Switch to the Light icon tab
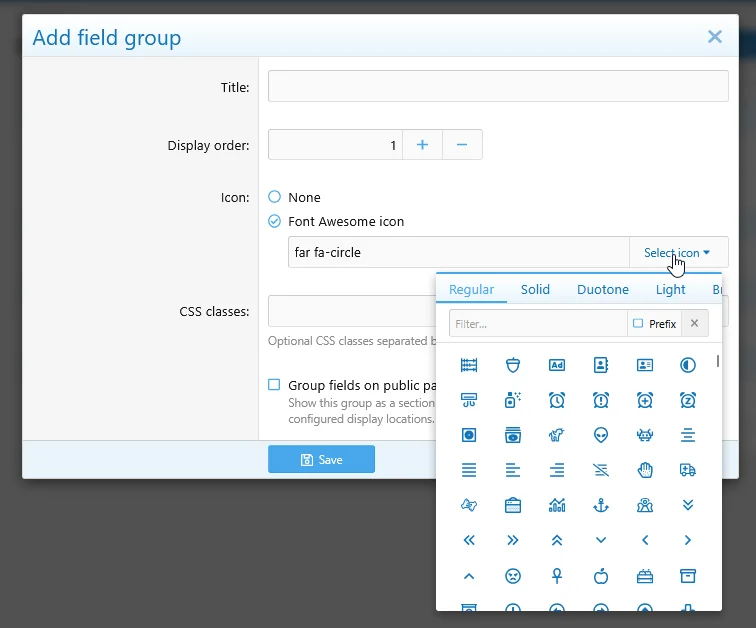Screen dimensions: 756x628 click(670, 289)
